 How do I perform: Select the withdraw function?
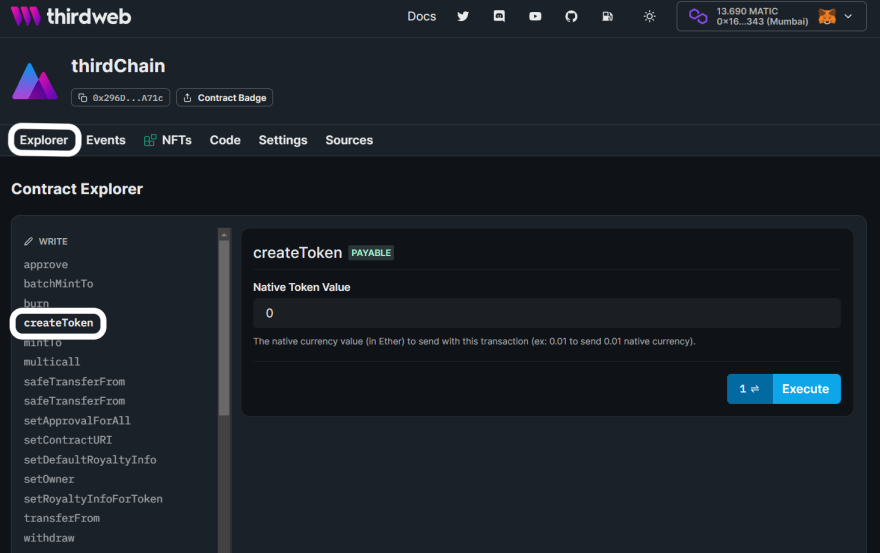click(49, 538)
